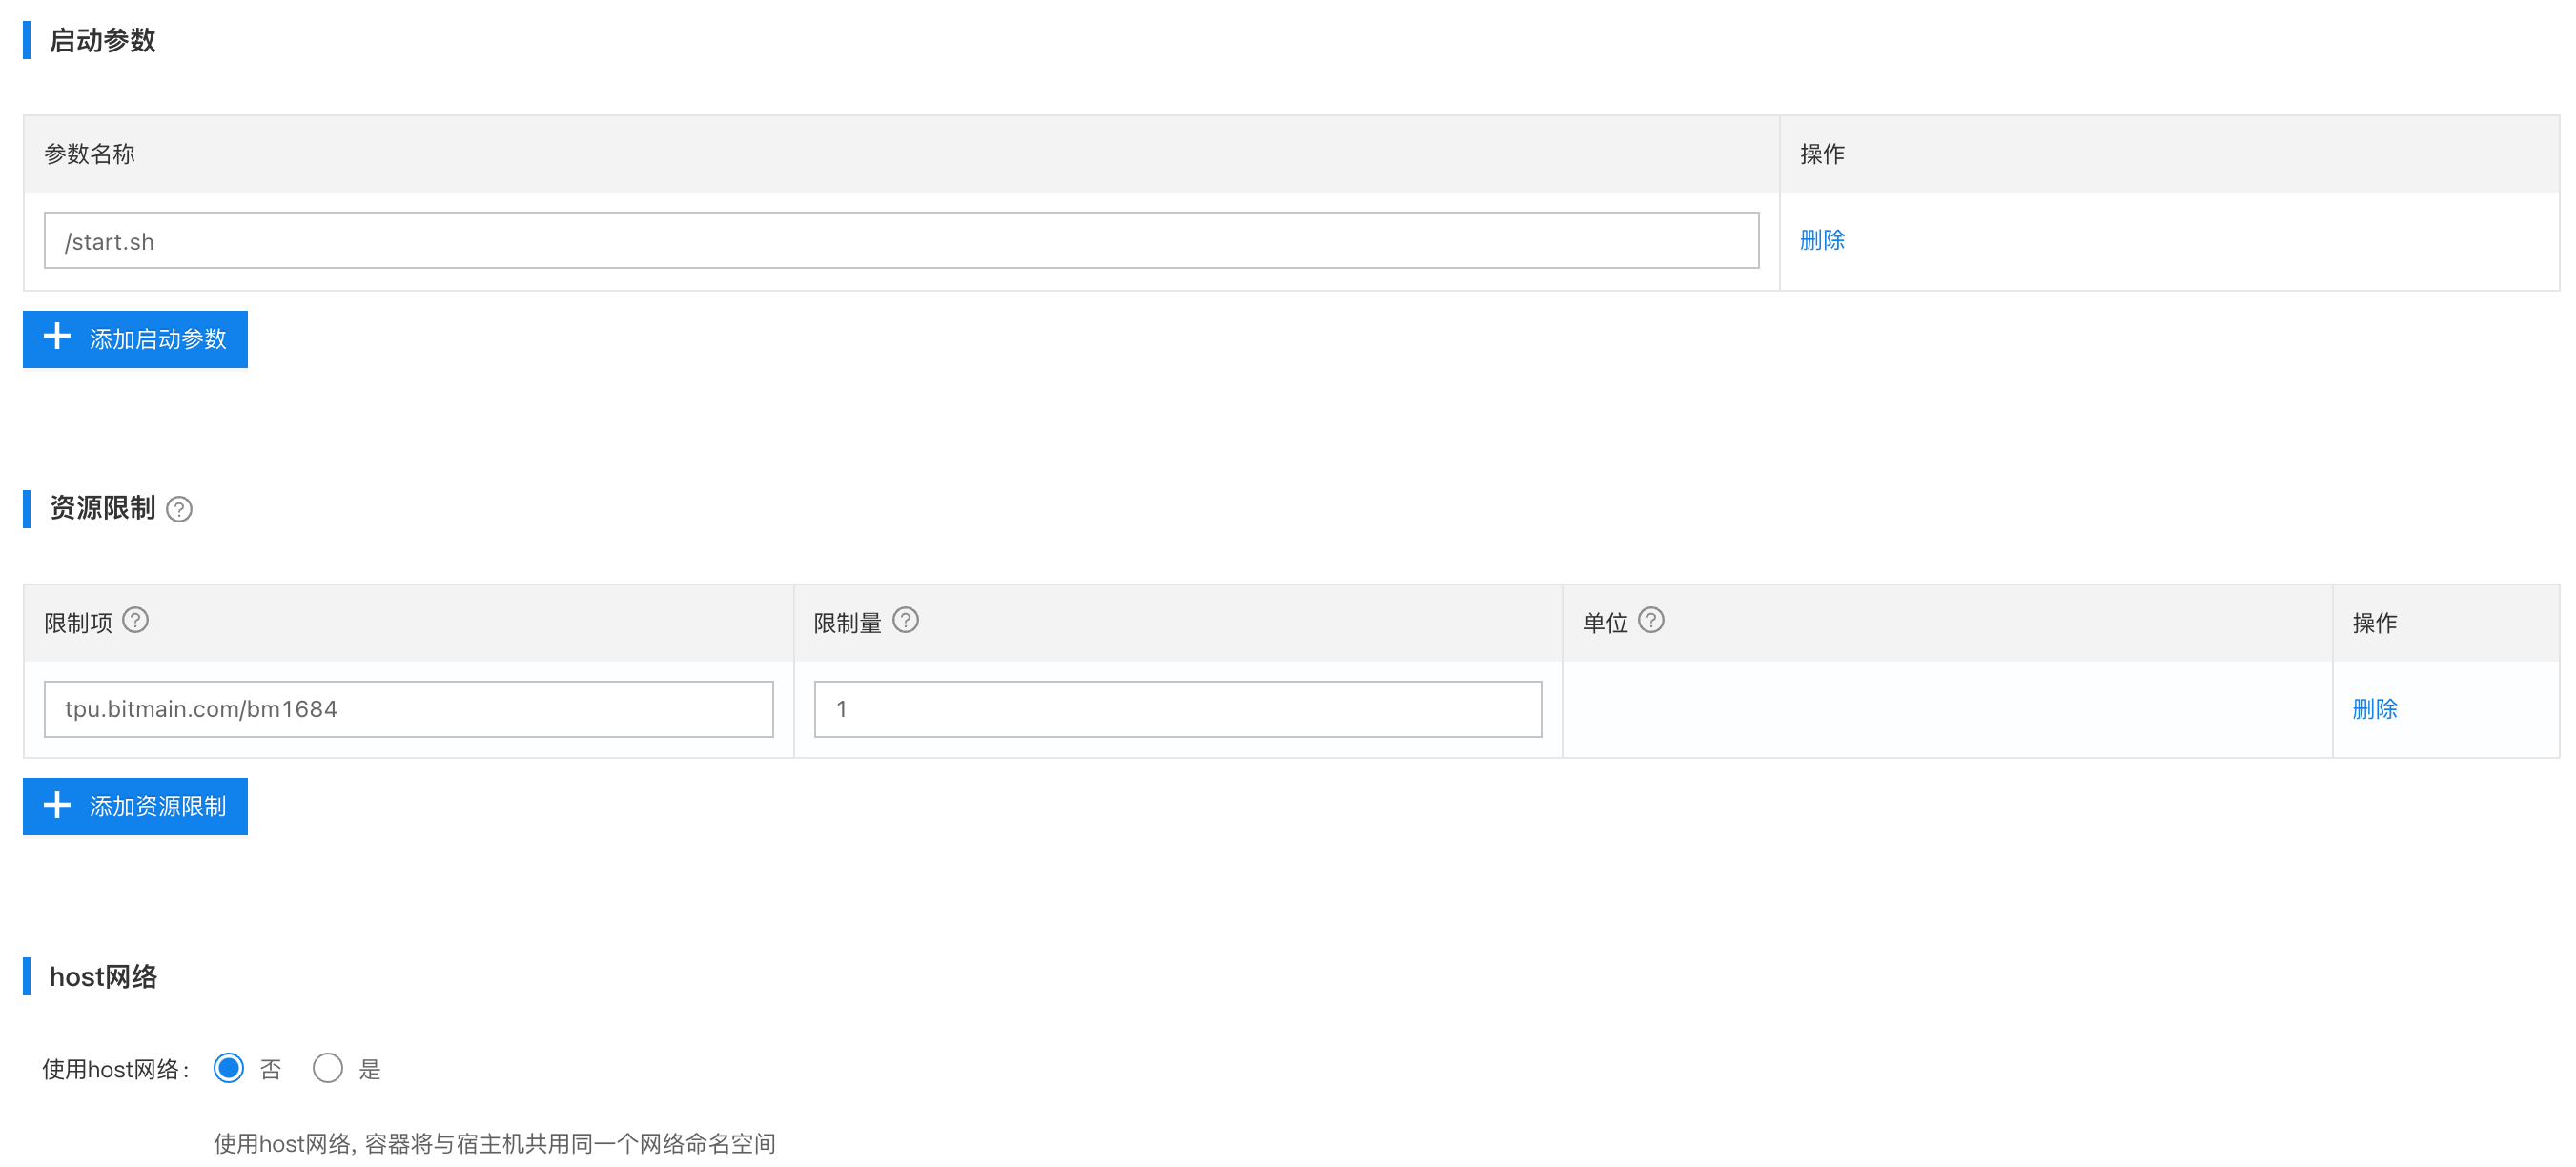Click the 启动参数 section heading
Screen dimensions: 2576x1167
tap(102, 40)
